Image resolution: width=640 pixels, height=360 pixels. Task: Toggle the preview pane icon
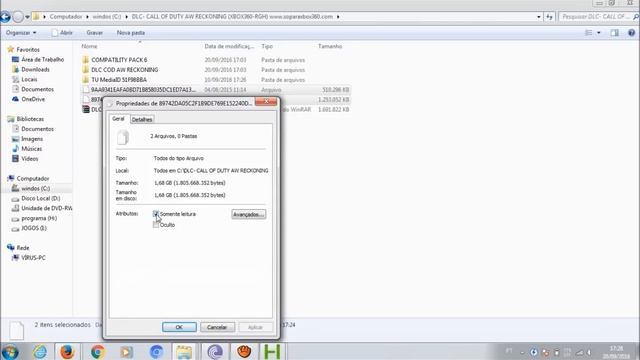615,33
